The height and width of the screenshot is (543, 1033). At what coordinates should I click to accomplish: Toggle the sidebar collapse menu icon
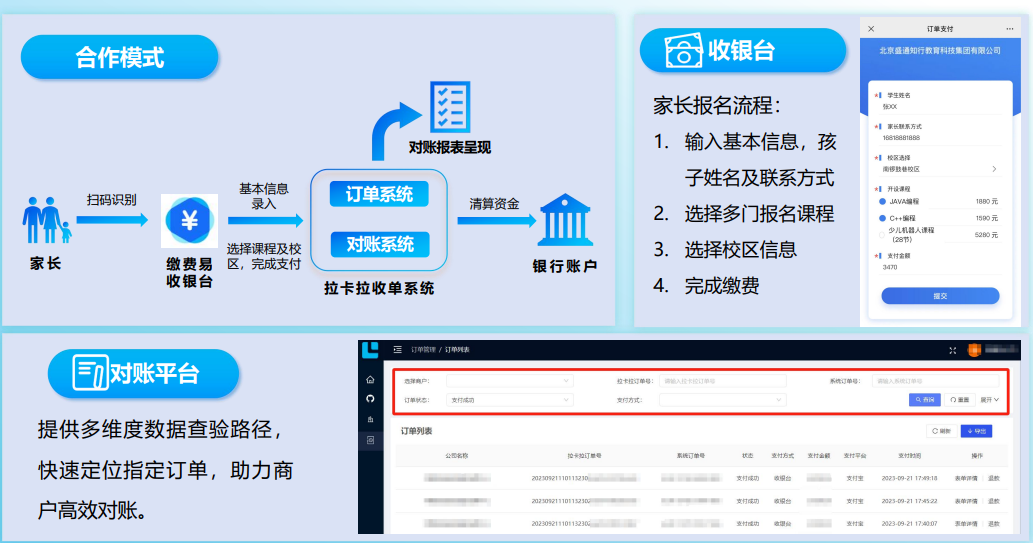coord(397,350)
